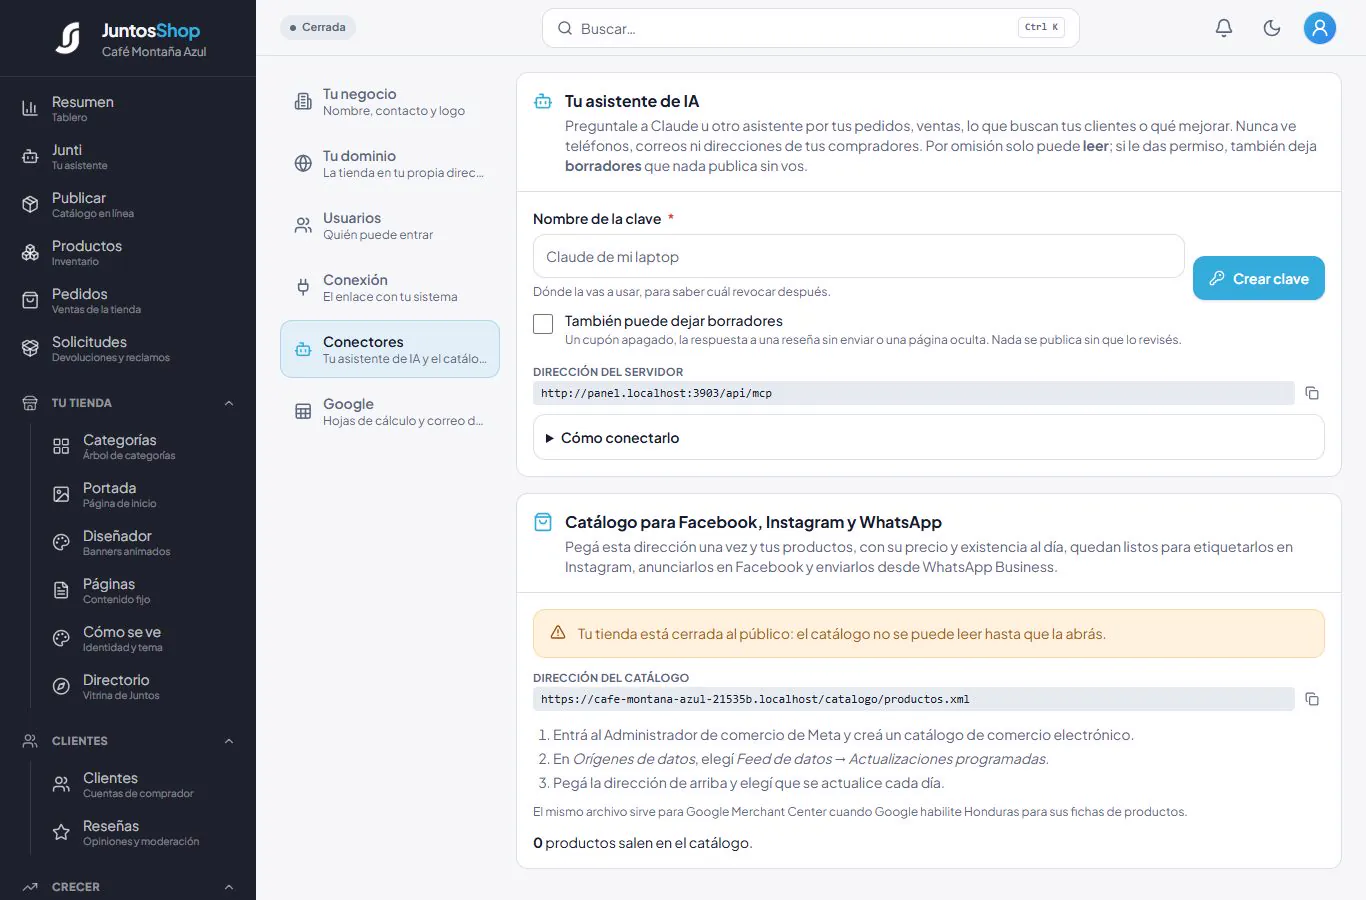
Task: Click the Portada image icon
Action: tap(61, 494)
